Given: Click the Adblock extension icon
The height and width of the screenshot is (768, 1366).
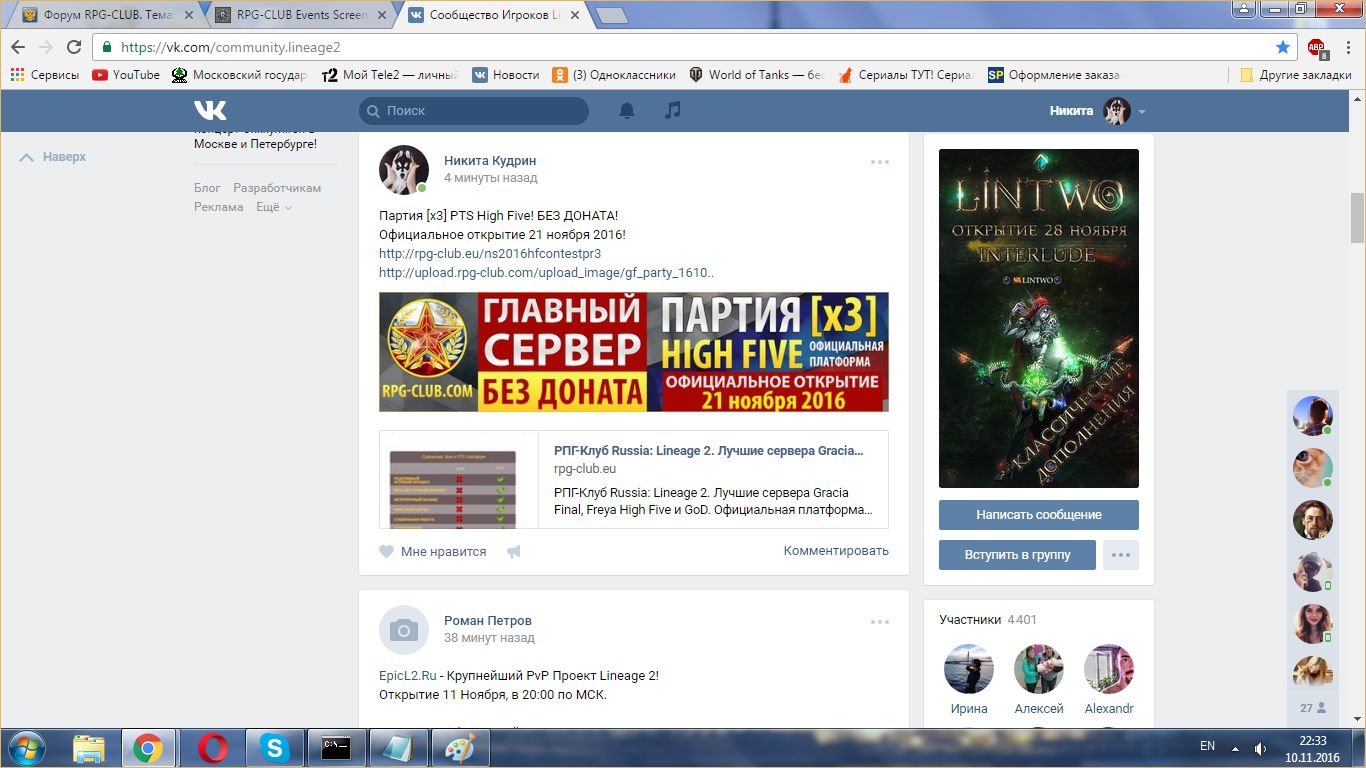Looking at the screenshot, I should click(1317, 47).
